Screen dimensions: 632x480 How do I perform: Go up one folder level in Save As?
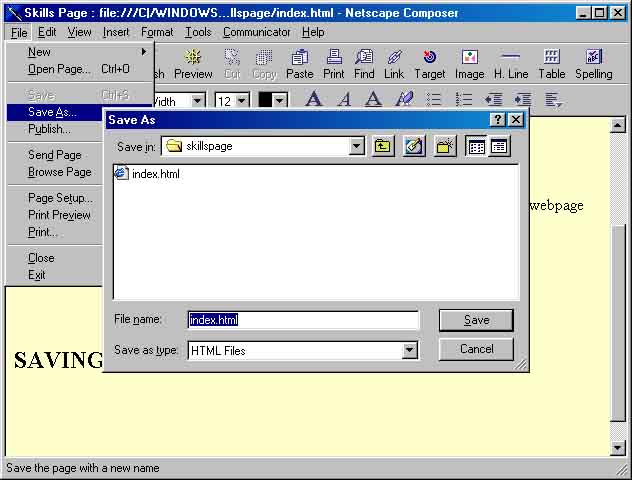tap(383, 146)
